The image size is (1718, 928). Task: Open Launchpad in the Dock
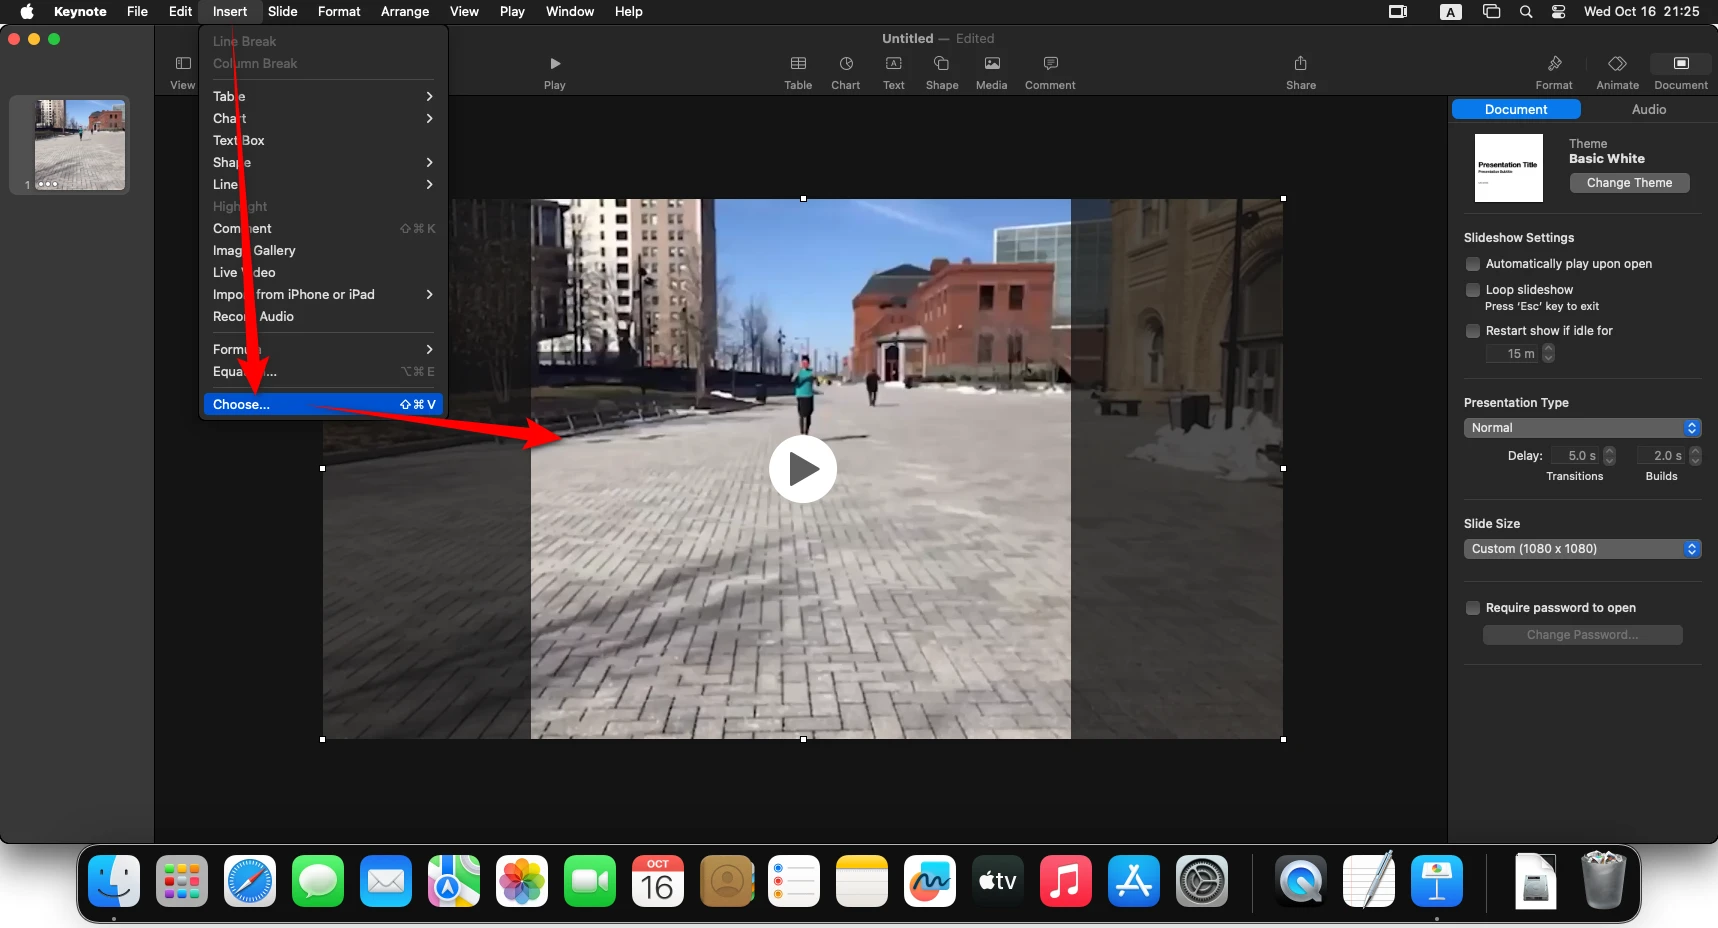point(182,882)
